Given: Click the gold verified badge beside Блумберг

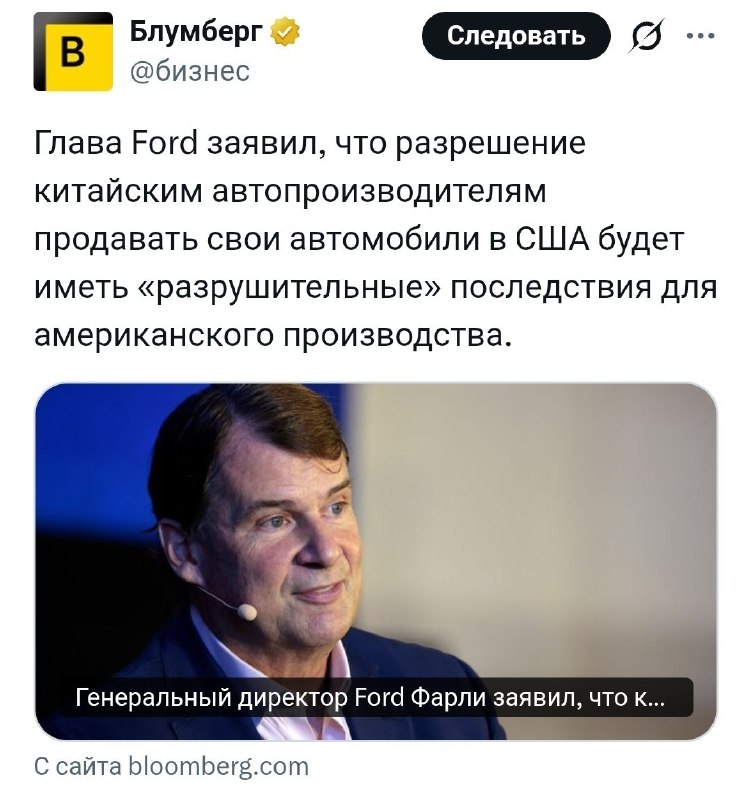Looking at the screenshot, I should tap(286, 33).
